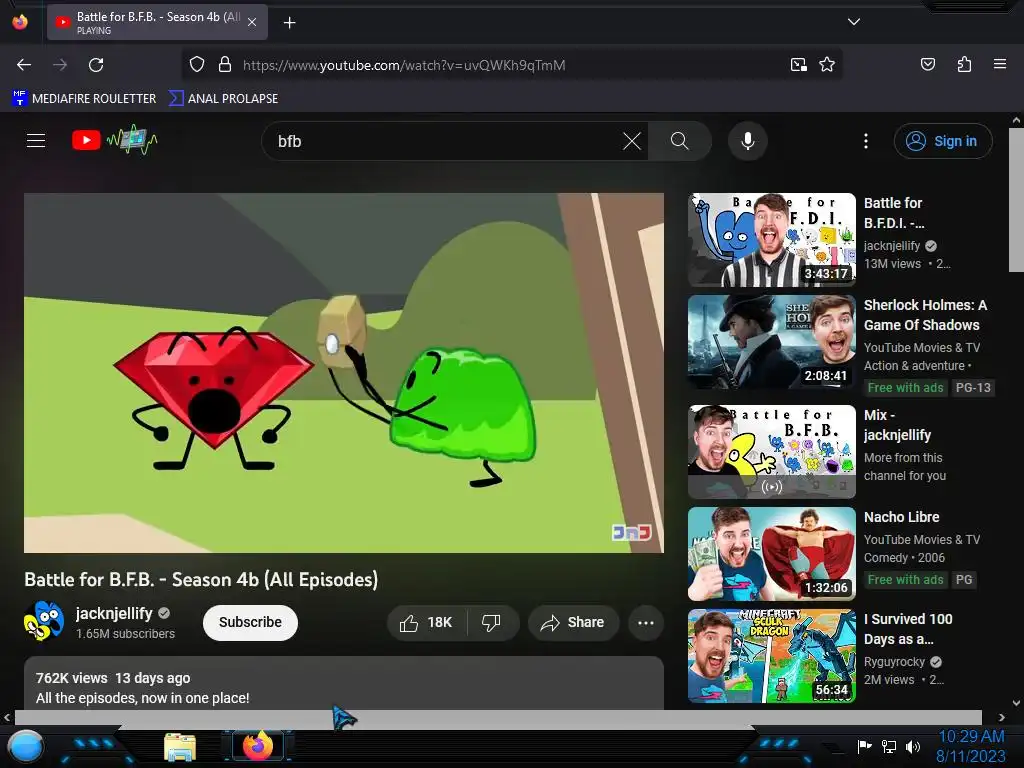Click the video player area
1024x768 pixels.
tap(344, 373)
